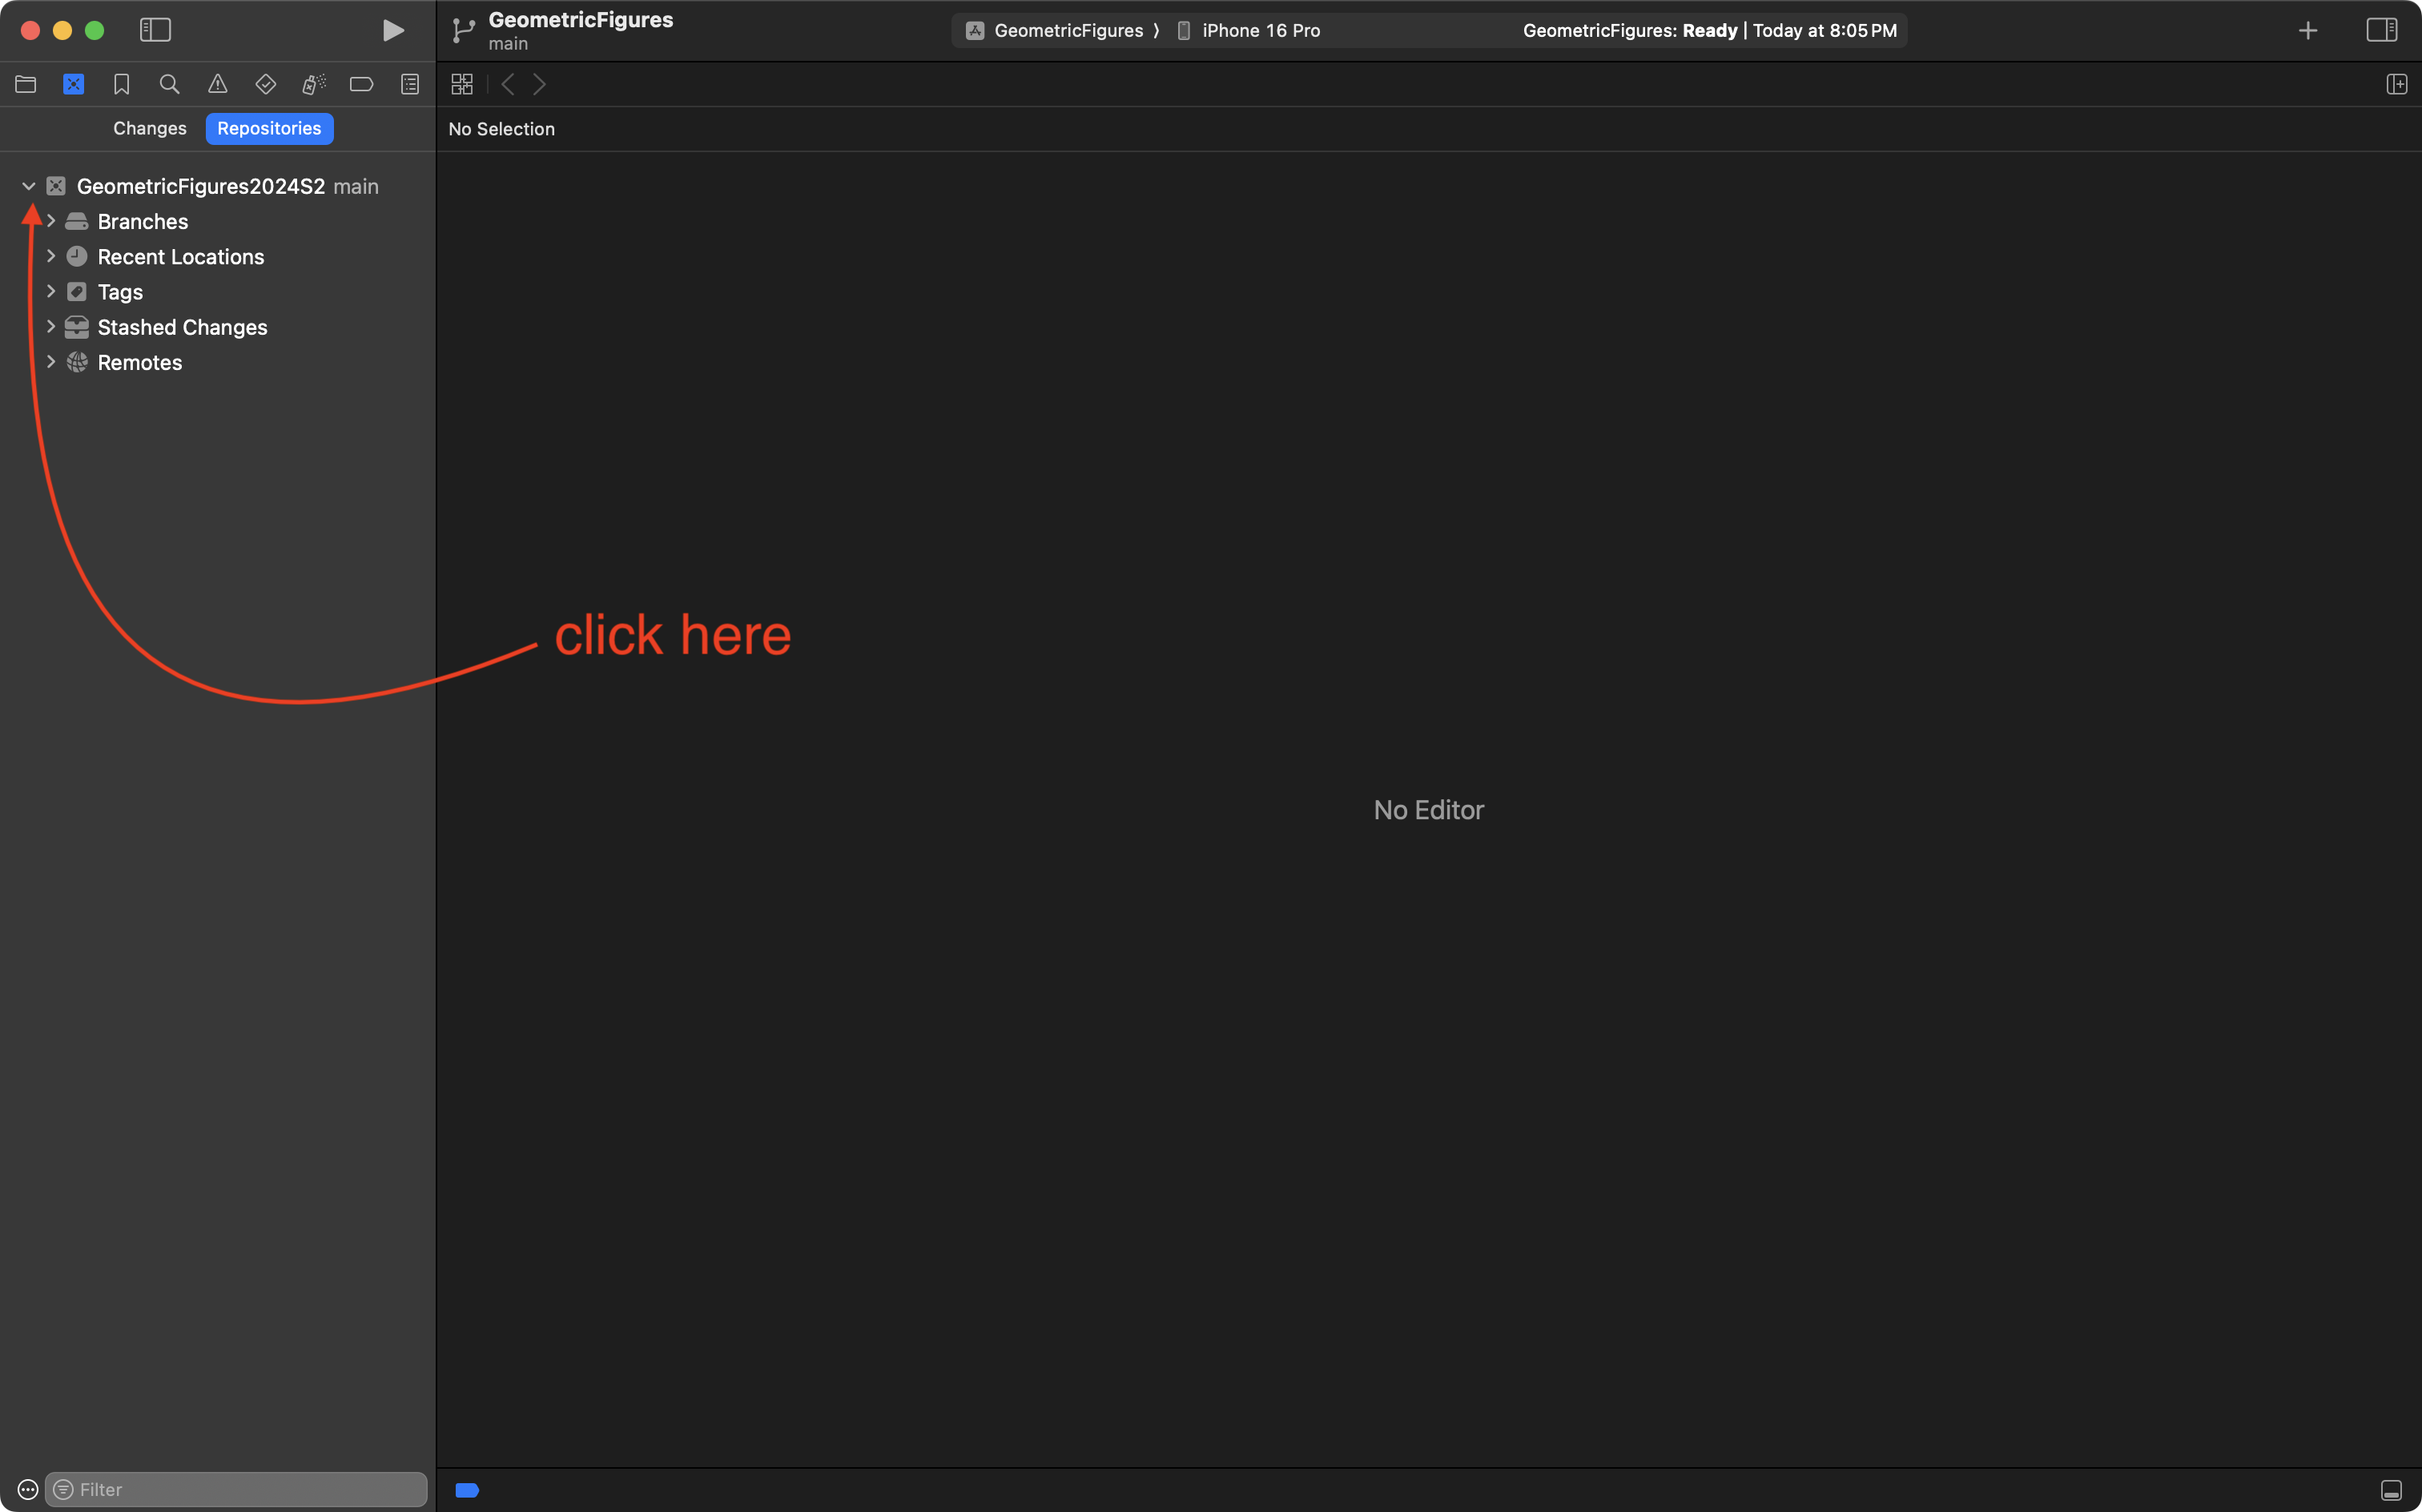
Task: Open the Issue navigator warning icon
Action: click(217, 84)
